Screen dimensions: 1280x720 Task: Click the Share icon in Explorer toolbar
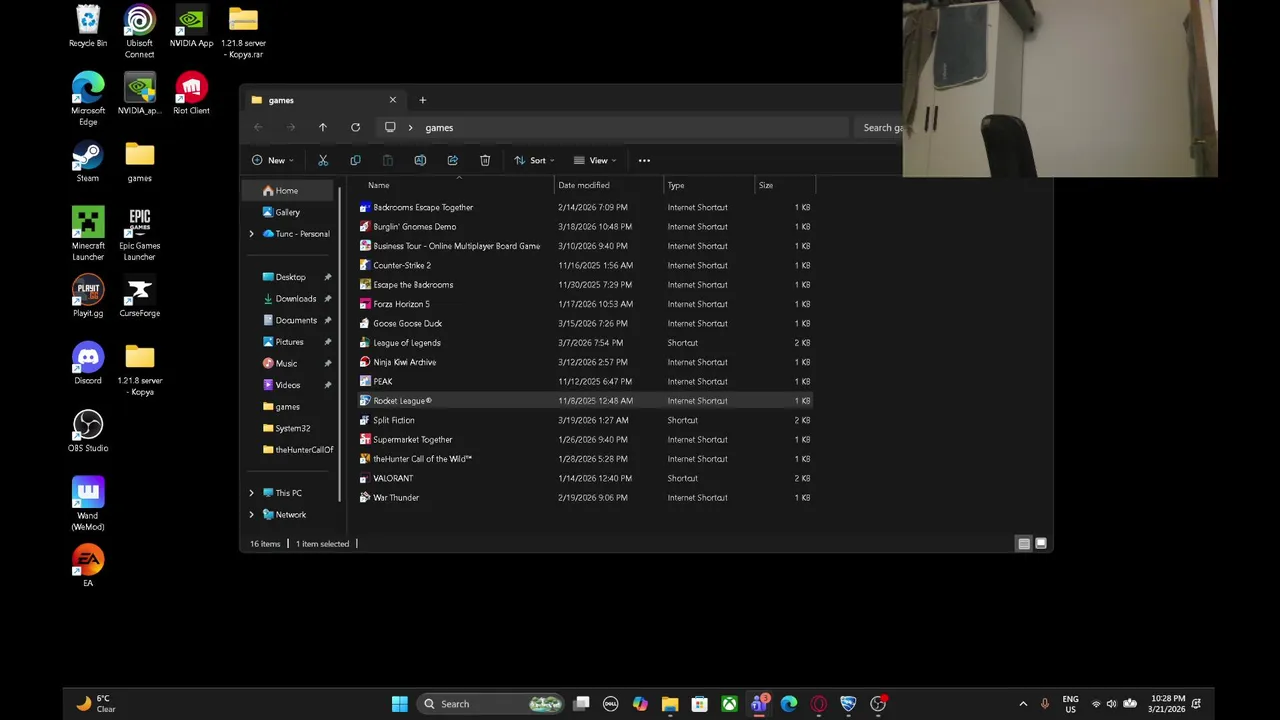[x=452, y=160]
